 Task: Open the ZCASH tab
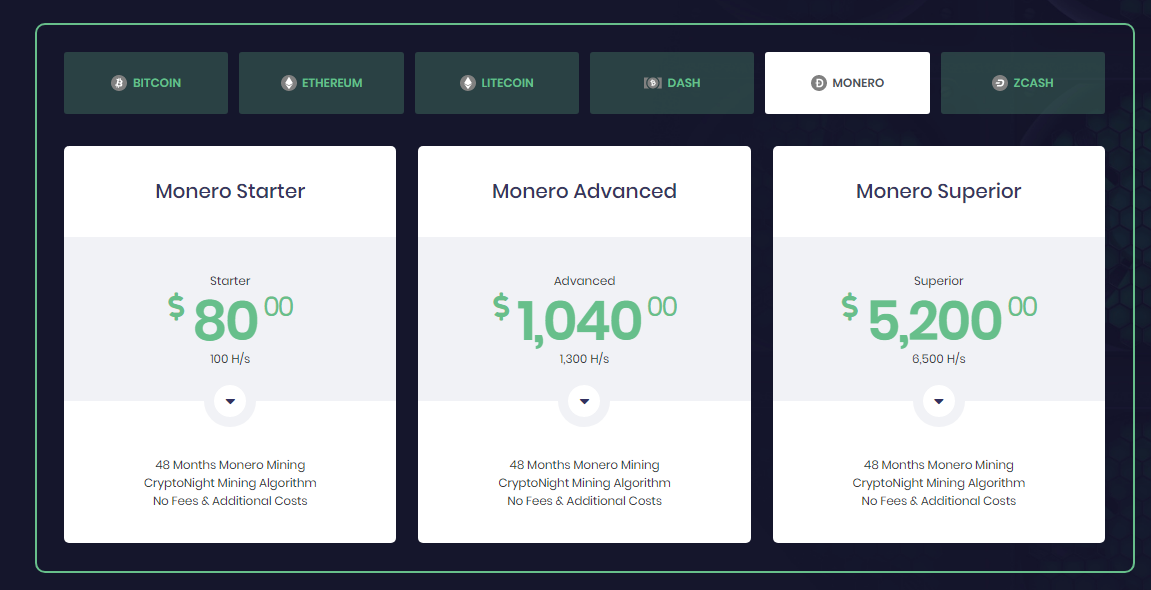(x=1023, y=83)
